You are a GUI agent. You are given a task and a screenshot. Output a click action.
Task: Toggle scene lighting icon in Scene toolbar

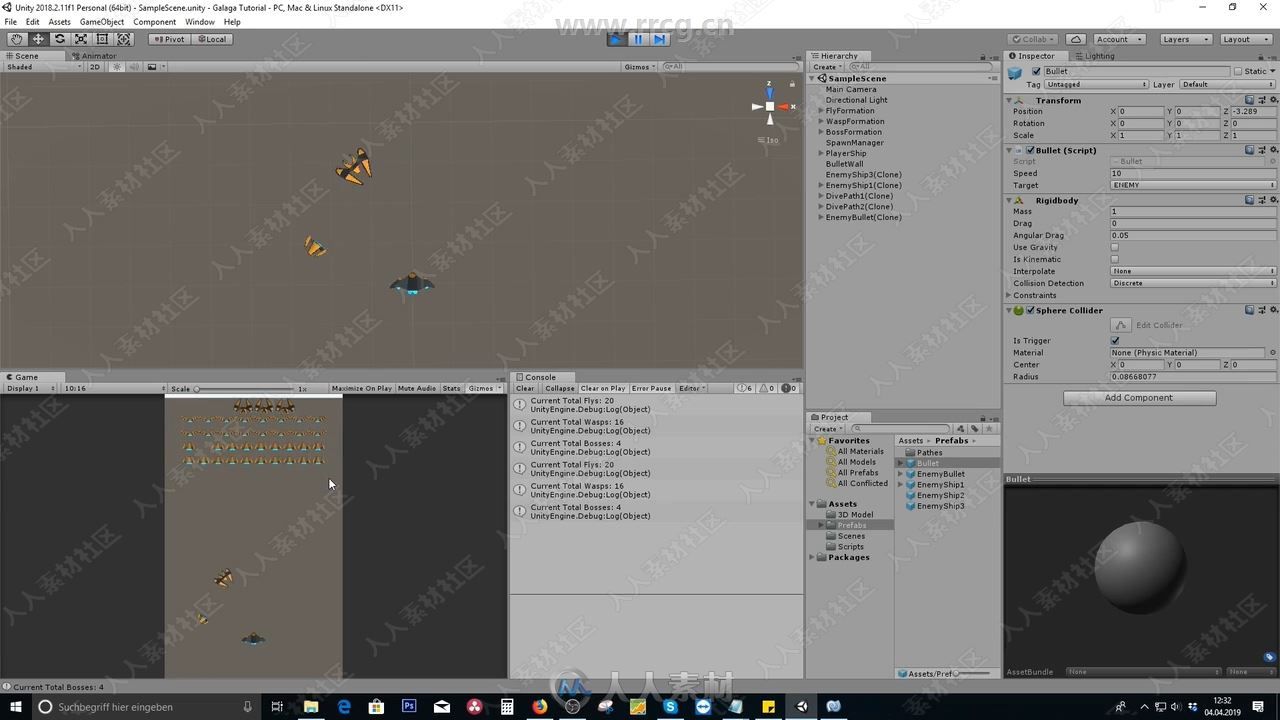[x=117, y=67]
